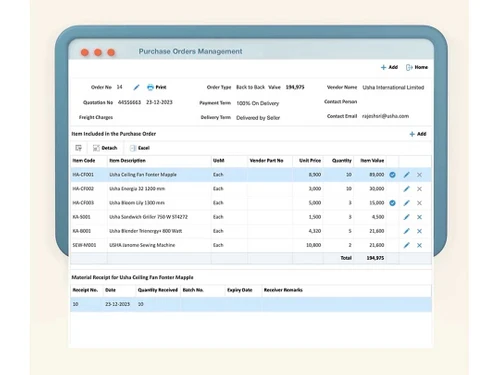This screenshot has height=375, width=500.
Task: Delete the KA-B001 item row
Action: tap(419, 231)
